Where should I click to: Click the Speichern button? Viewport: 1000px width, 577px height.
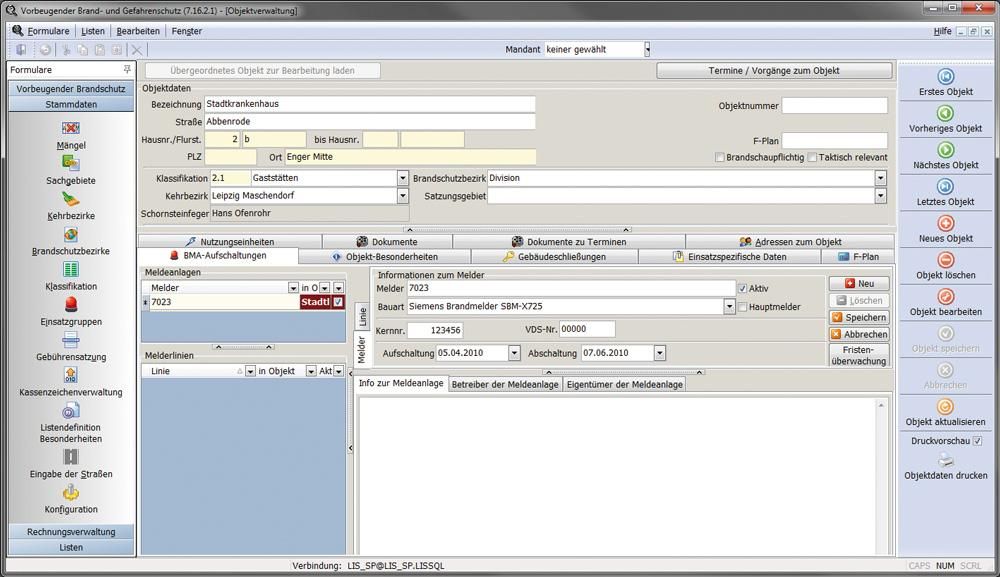click(858, 317)
